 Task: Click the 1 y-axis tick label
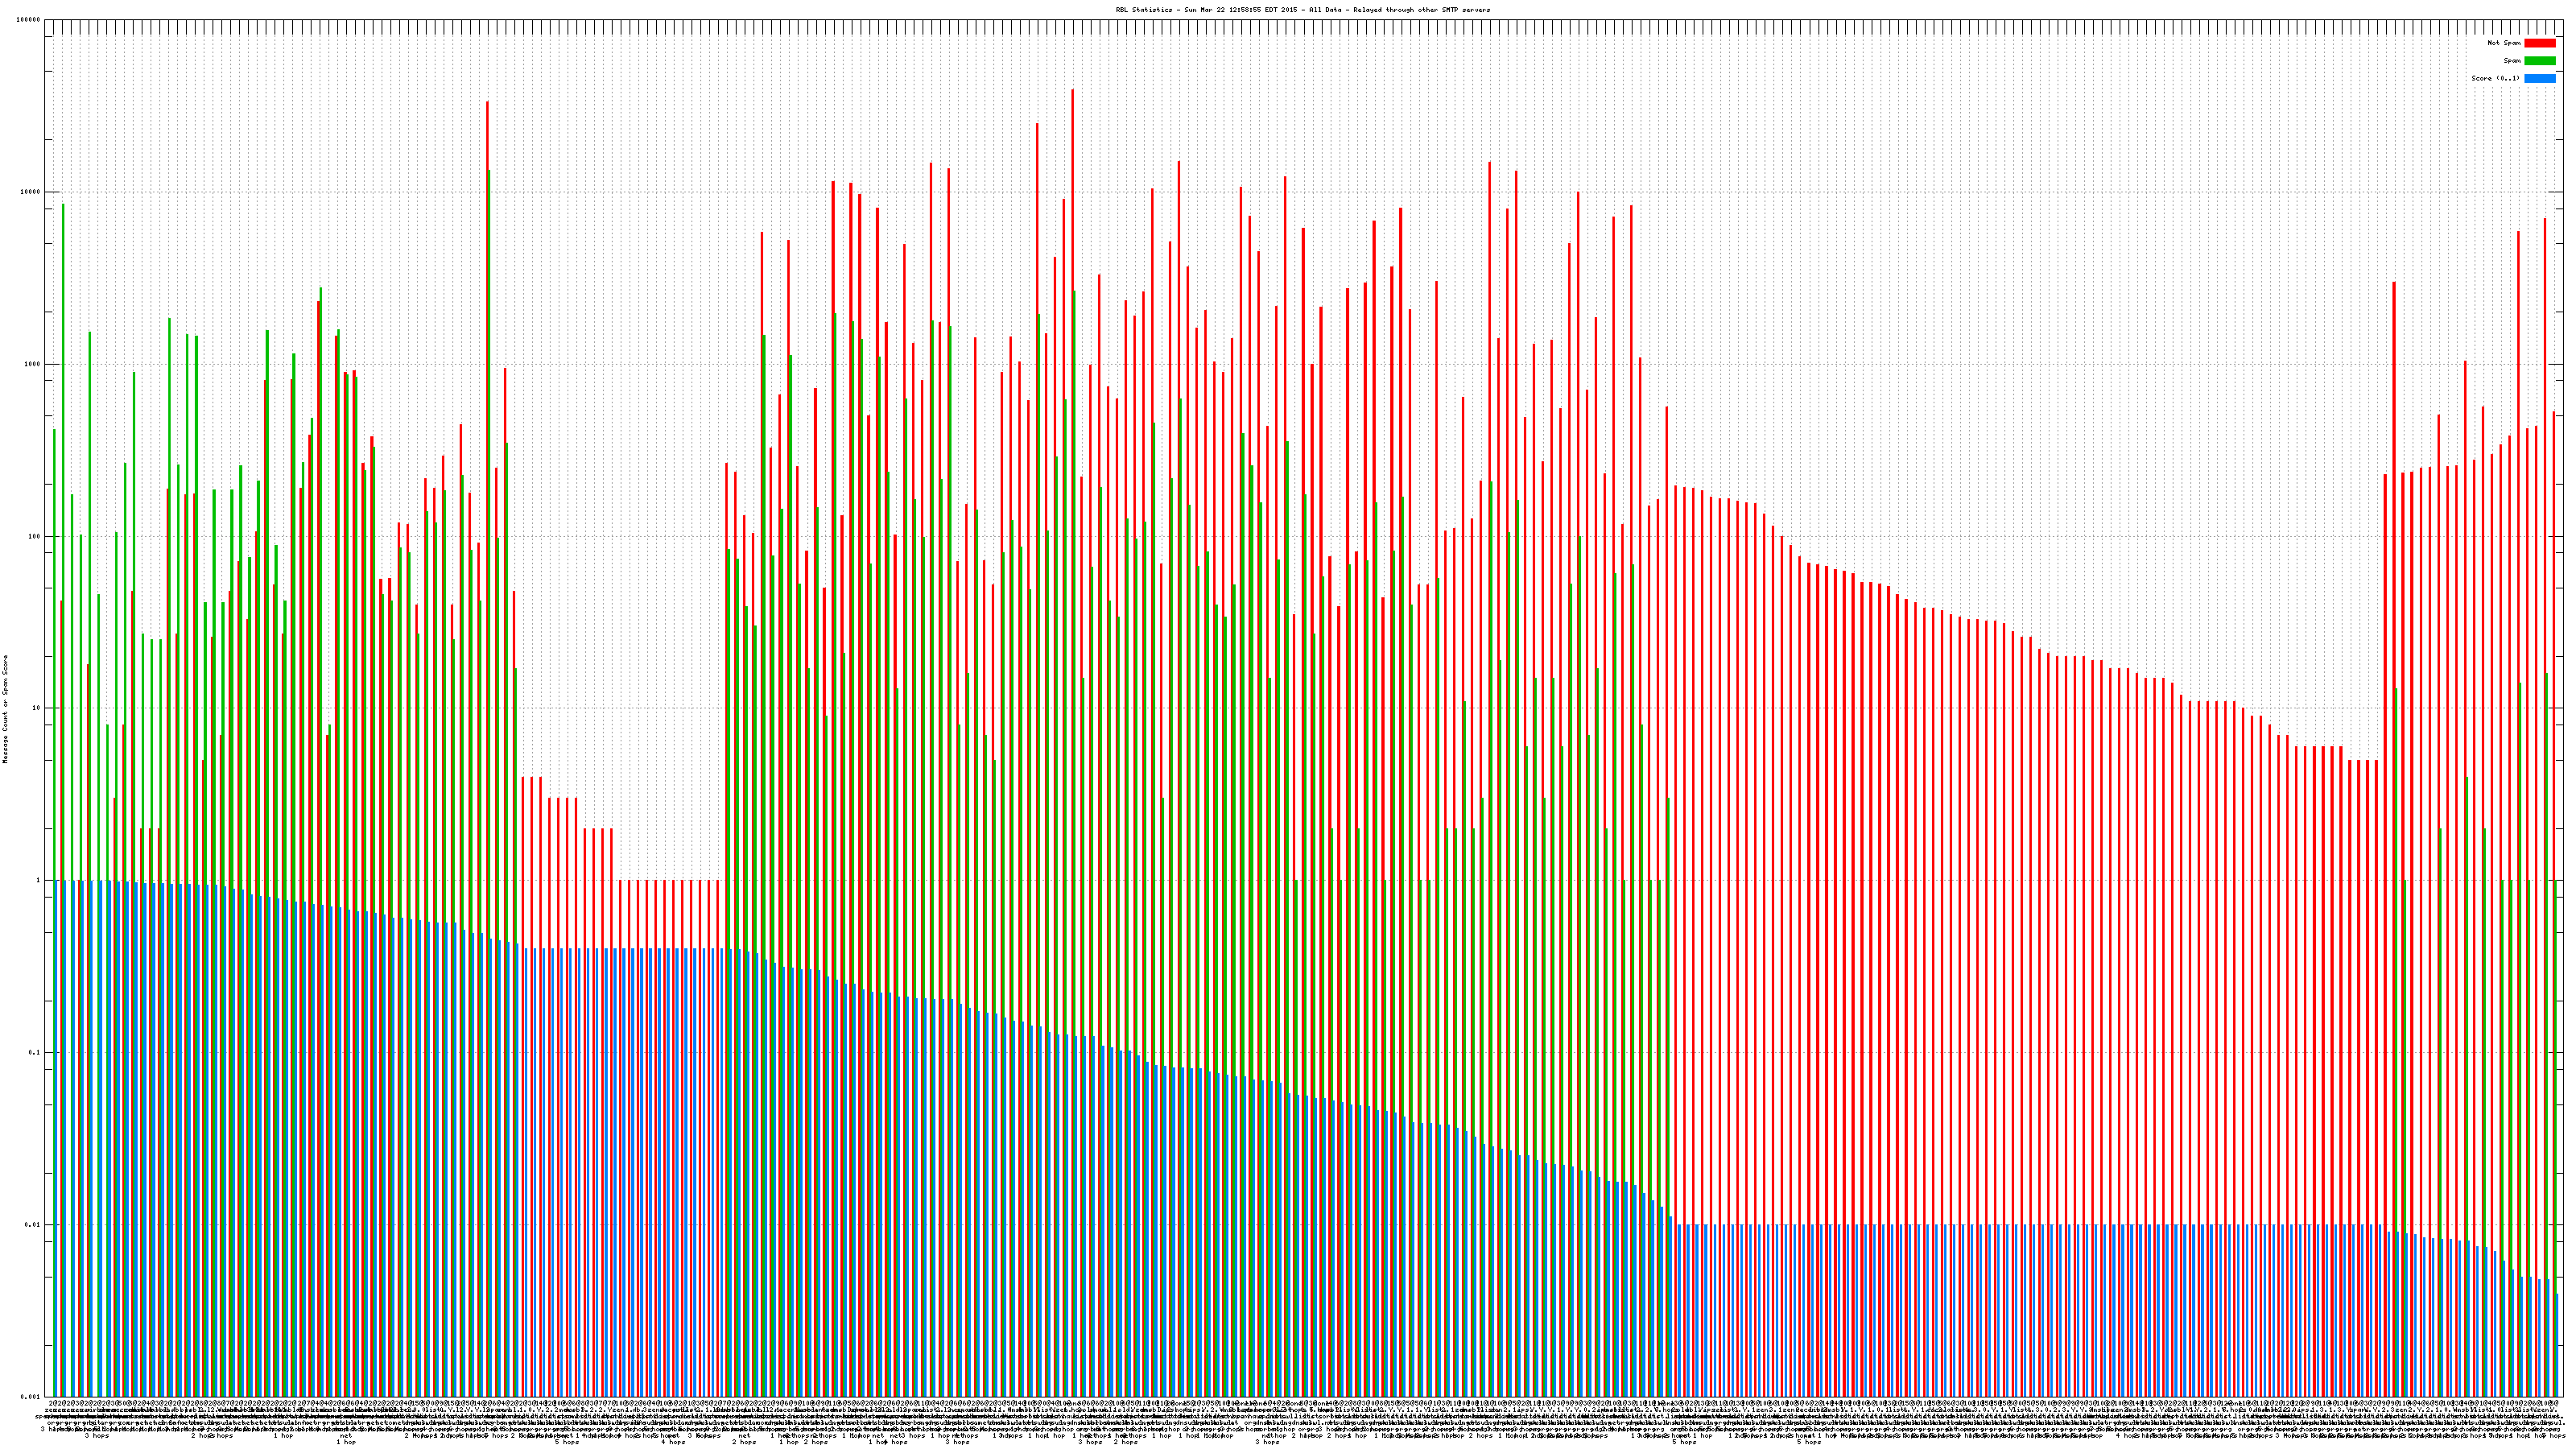coord(39,880)
